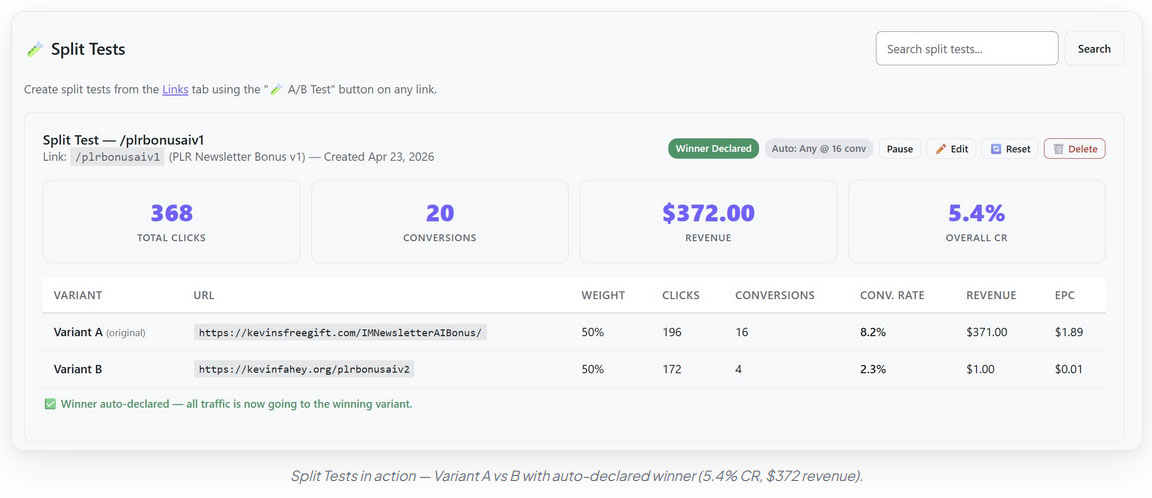The image size is (1152, 498).
Task: Select the Variant A URL kevinsfreegift.com
Action: coord(340,332)
